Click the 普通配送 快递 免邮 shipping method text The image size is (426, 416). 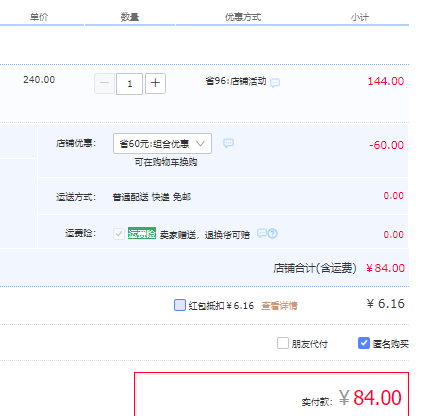point(152,197)
